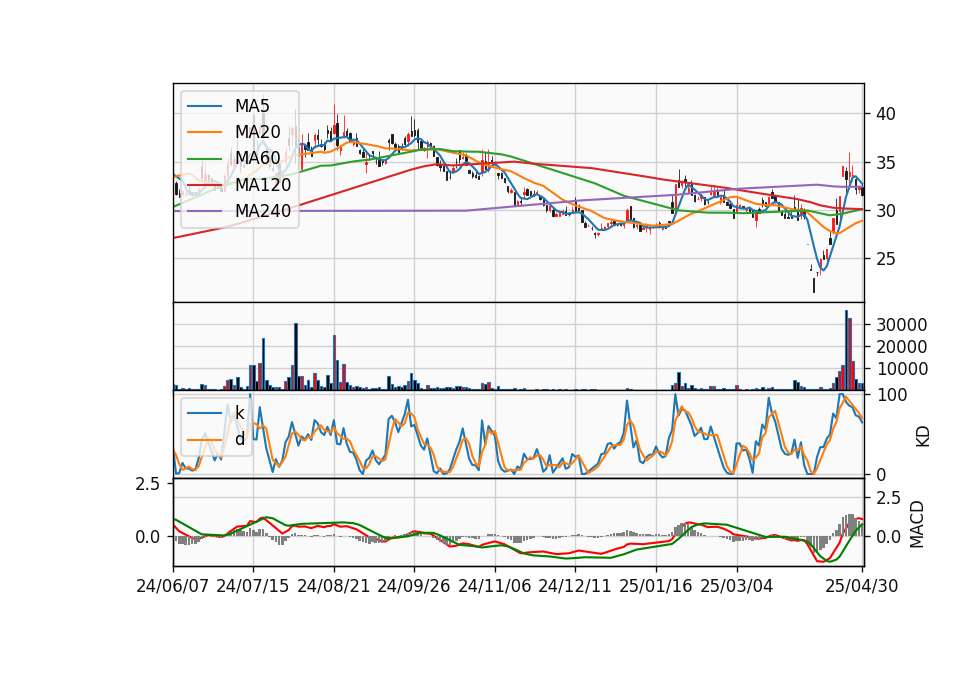Click the orange MA20 legend line sample
The height and width of the screenshot is (690, 960).
coord(204,132)
